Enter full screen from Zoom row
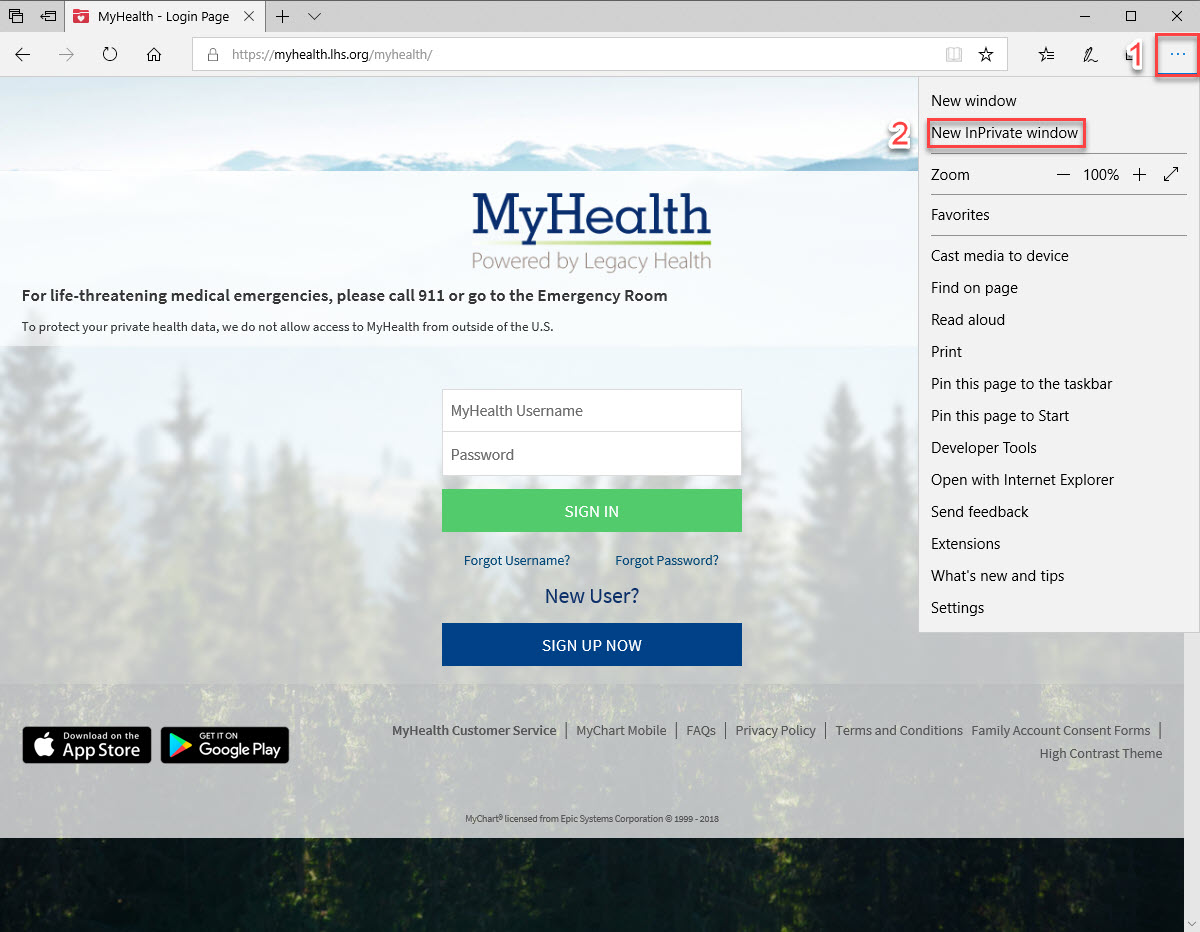The width and height of the screenshot is (1200, 932). point(1171,175)
